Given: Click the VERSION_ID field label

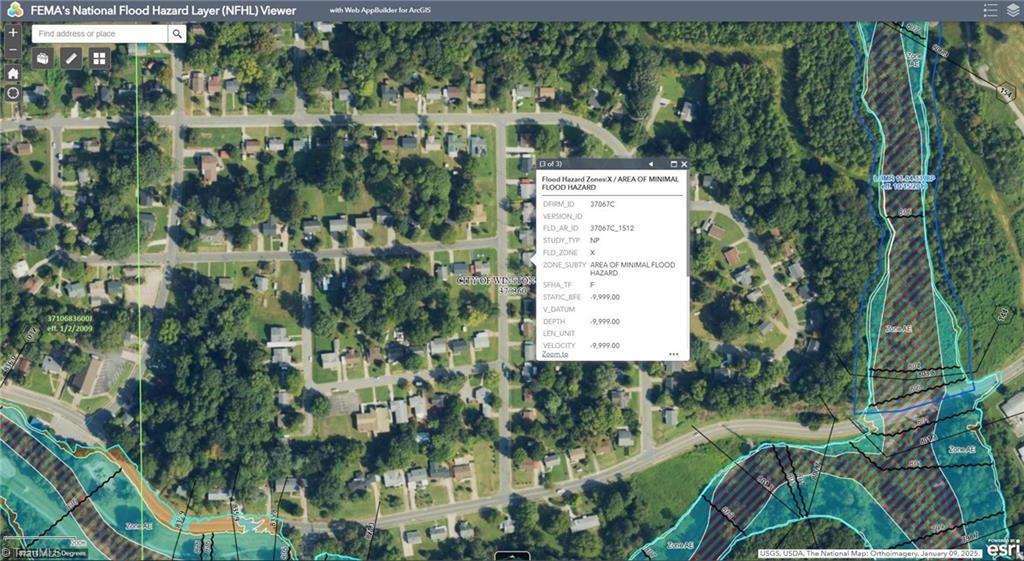Looking at the screenshot, I should (562, 216).
